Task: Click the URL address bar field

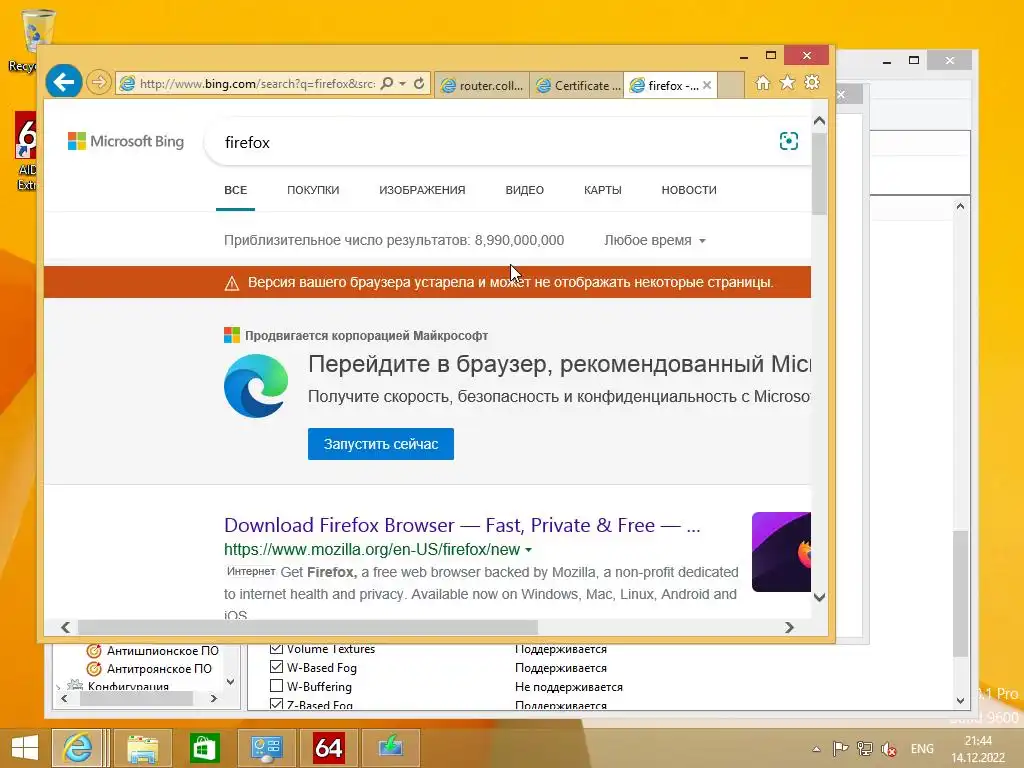Action: pyautogui.click(x=257, y=84)
